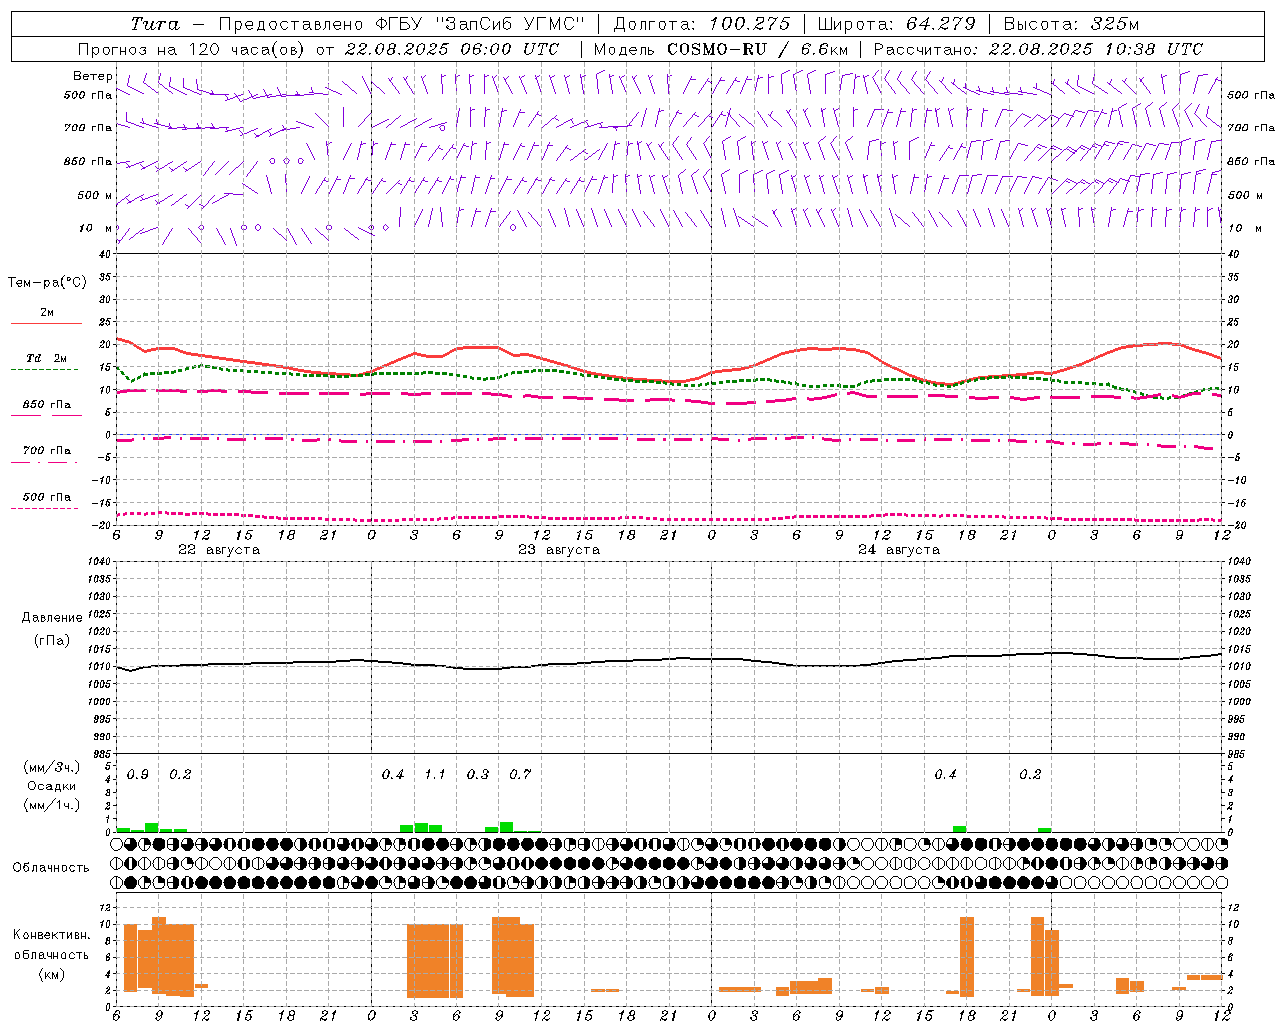Click the "Широта: 64.279" header value

pos(896,24)
